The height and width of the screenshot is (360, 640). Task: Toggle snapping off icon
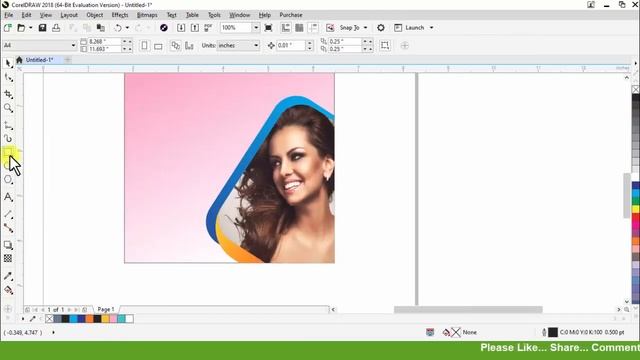tap(330, 28)
